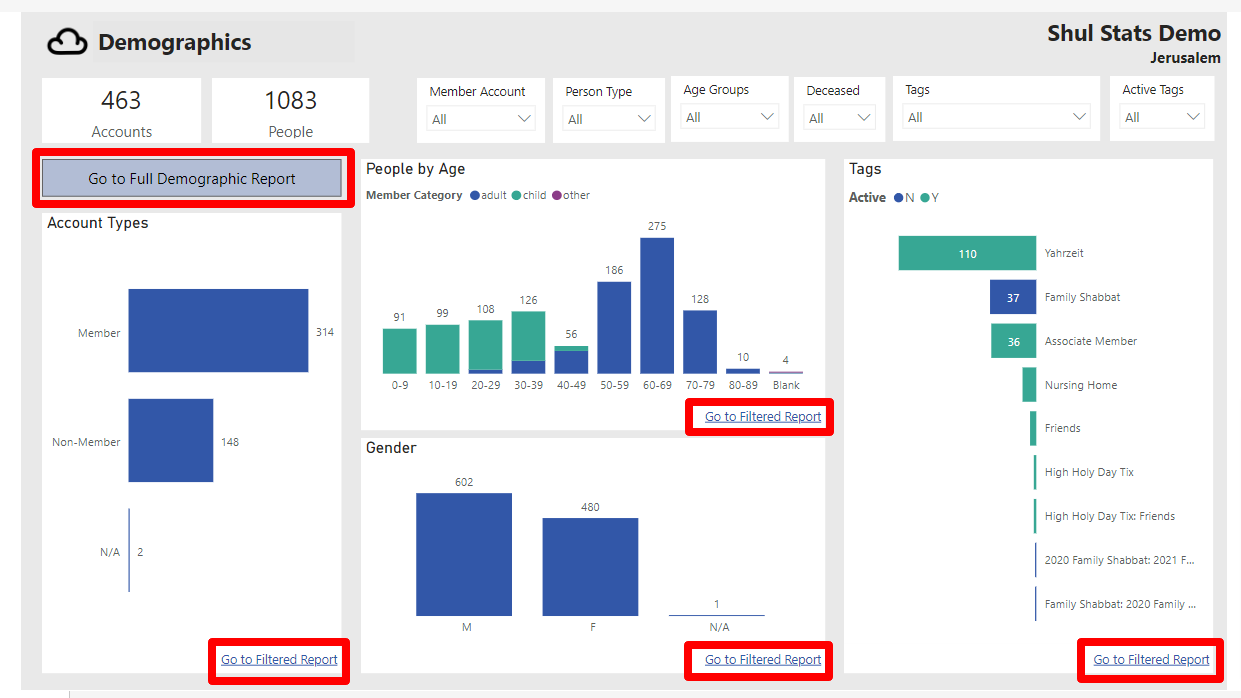1241x698 pixels.
Task: Click the Member bar in Account Types
Action: pos(218,330)
